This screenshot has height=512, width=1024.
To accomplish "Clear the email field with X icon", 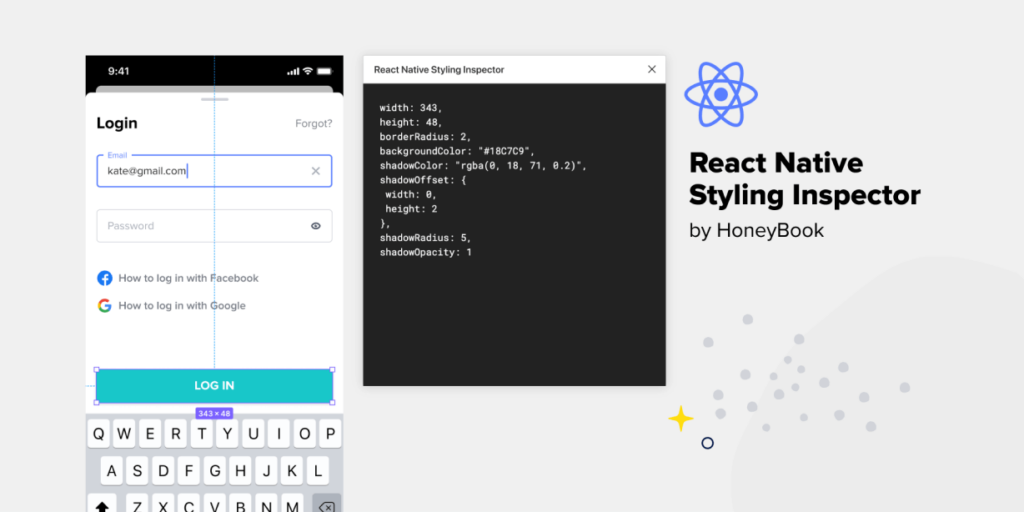I will pos(315,171).
